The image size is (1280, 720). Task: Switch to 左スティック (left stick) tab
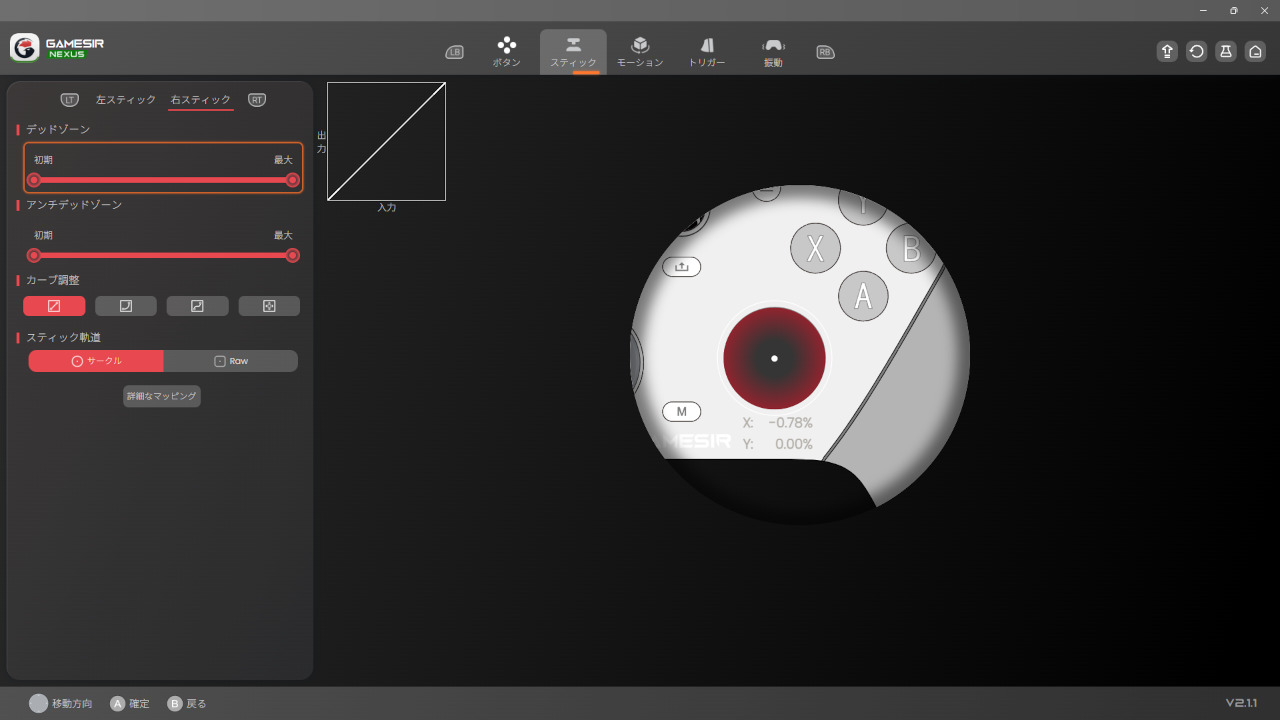[126, 100]
